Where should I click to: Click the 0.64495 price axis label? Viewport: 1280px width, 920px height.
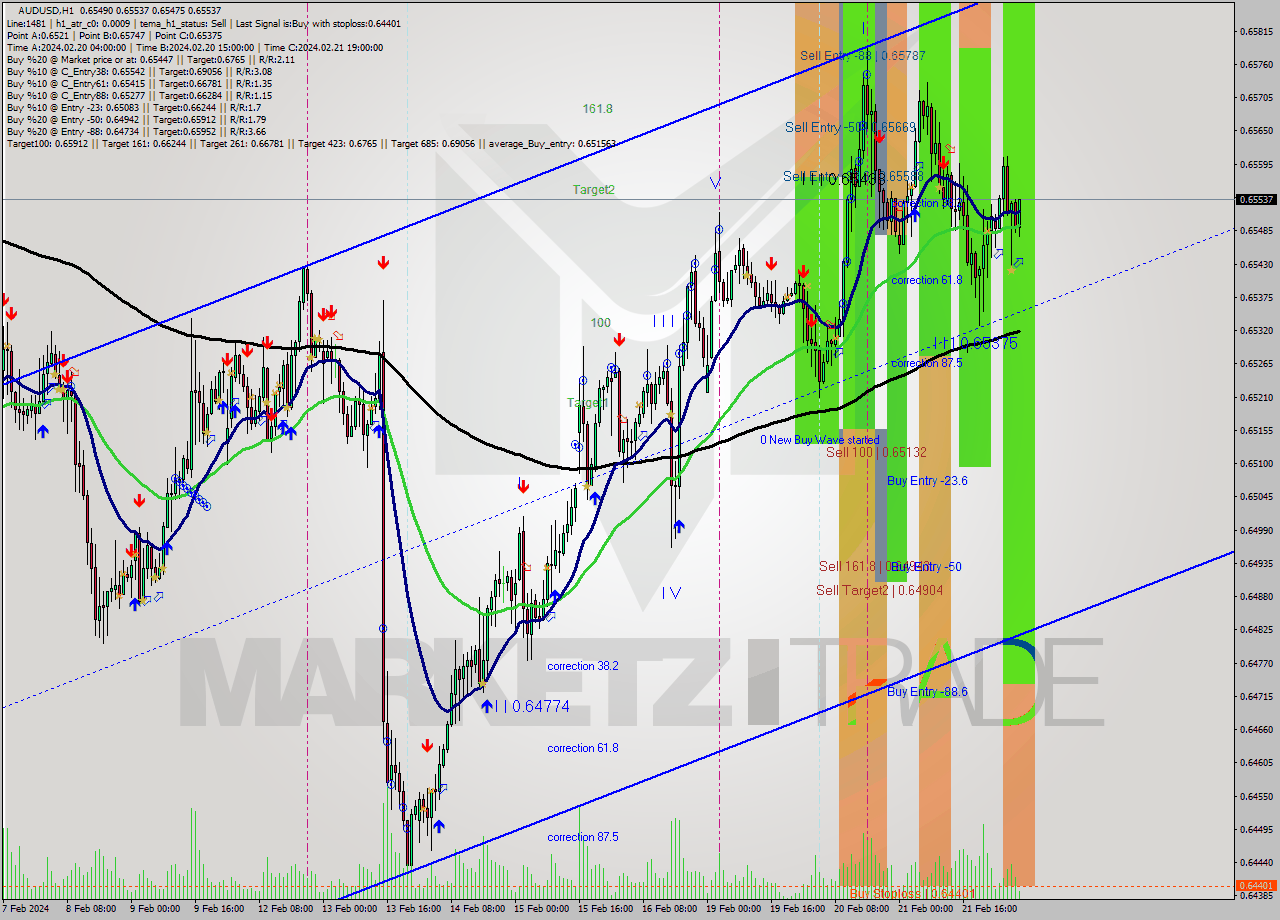coord(1256,829)
